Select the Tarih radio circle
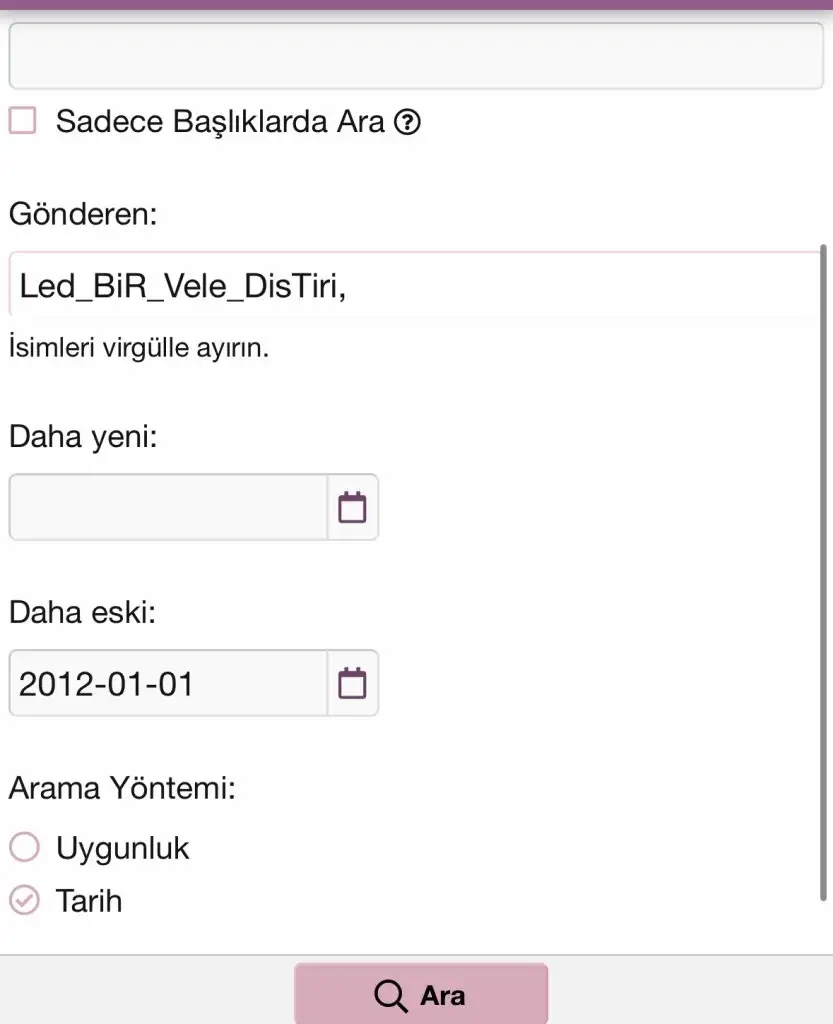The image size is (833, 1024). tap(24, 900)
